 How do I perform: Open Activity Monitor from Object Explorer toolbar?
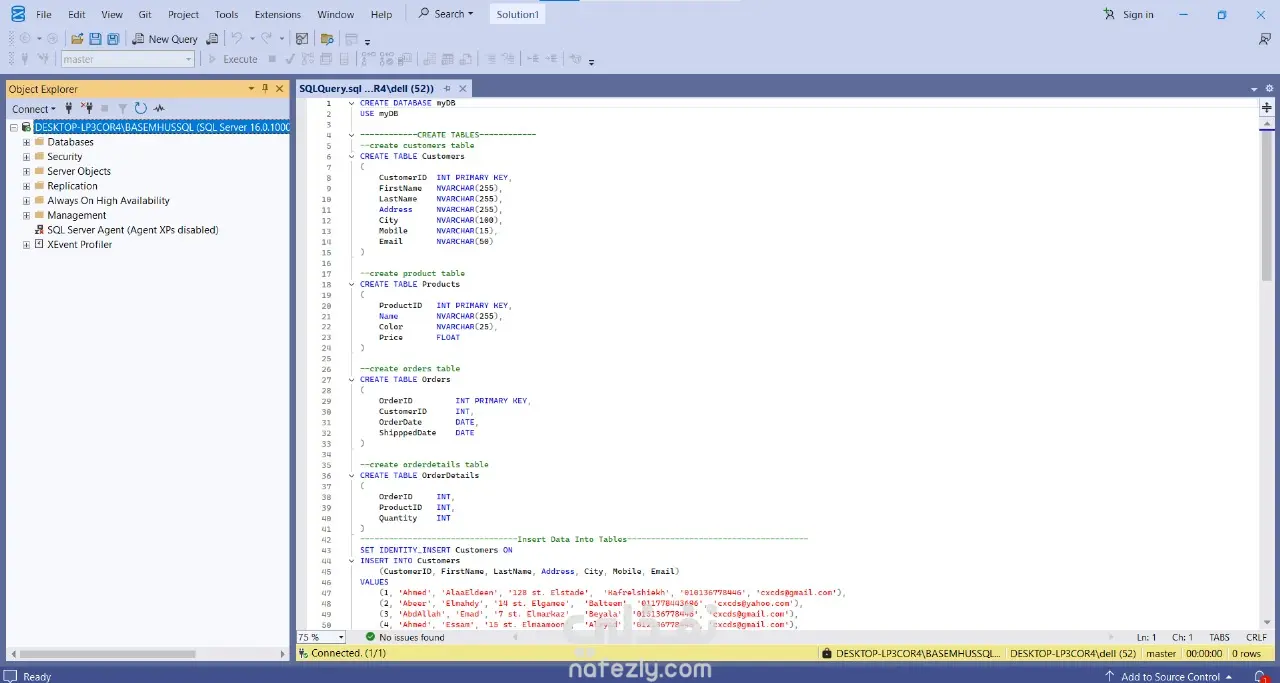(x=159, y=109)
